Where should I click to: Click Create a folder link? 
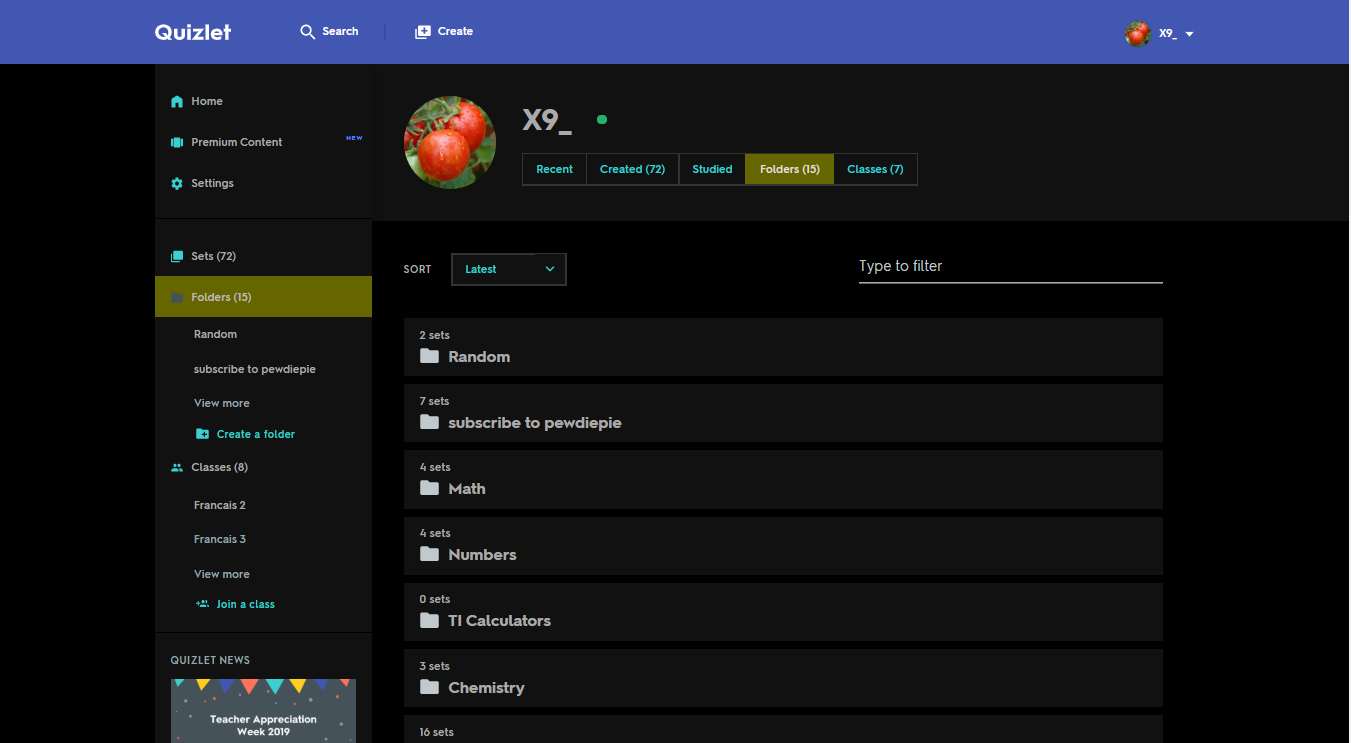coord(255,434)
